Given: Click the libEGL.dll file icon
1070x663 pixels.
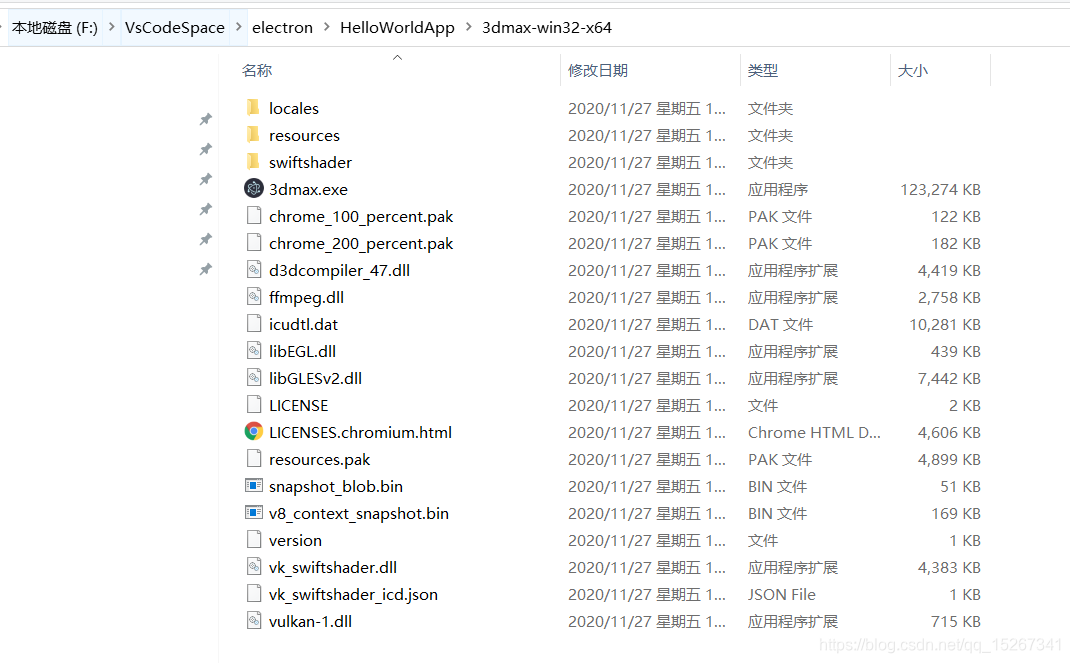Looking at the screenshot, I should point(254,351).
